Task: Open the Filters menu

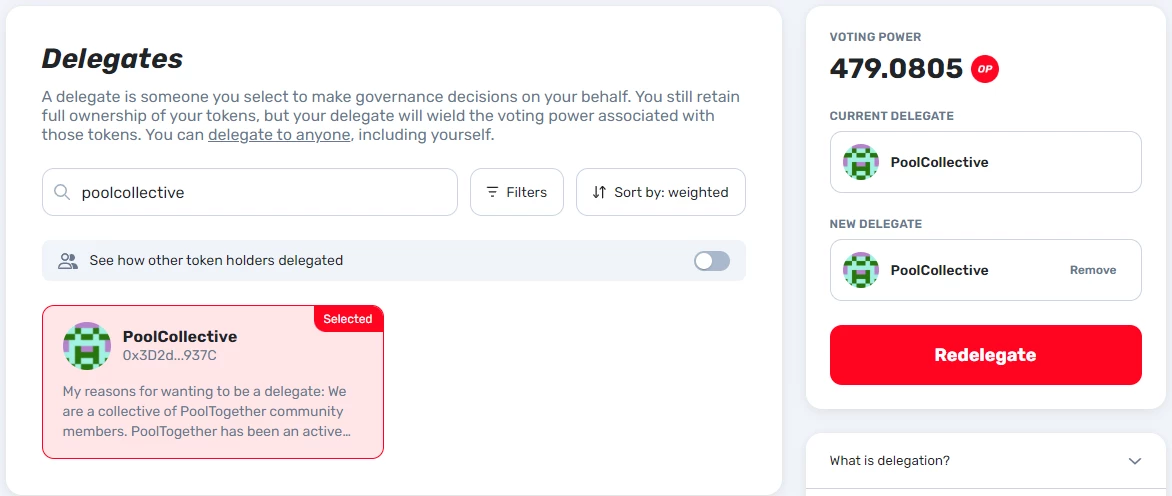Action: [516, 193]
